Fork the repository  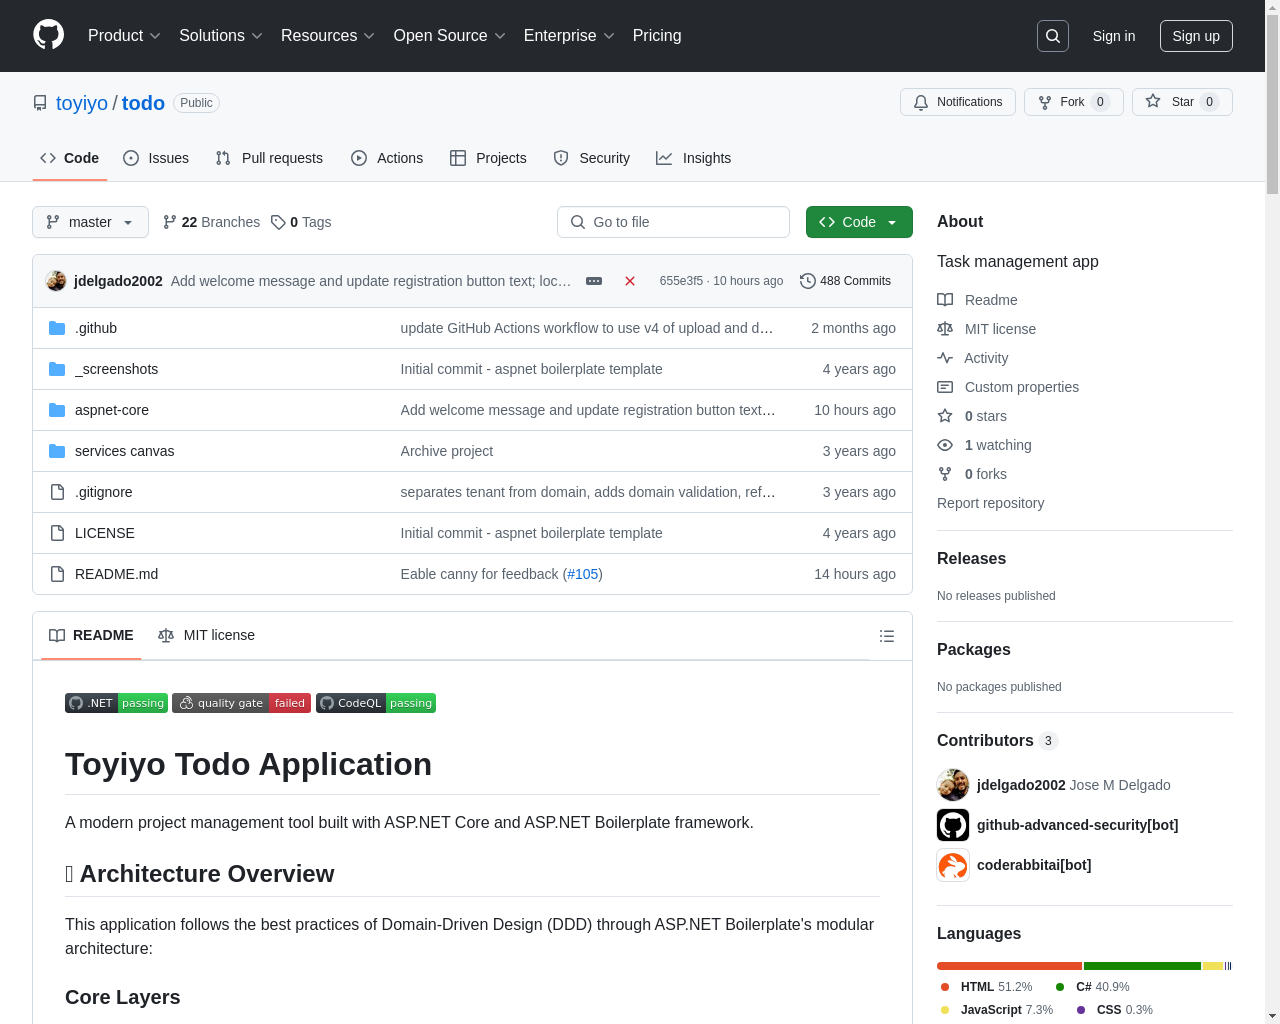coord(1073,102)
